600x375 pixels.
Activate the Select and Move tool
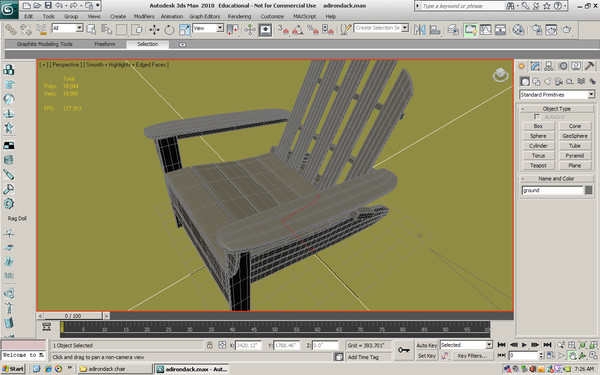tap(154, 30)
